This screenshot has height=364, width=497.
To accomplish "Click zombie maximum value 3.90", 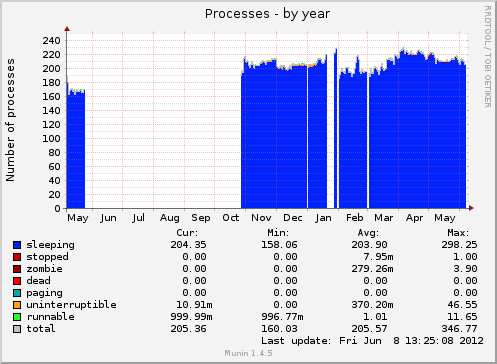I will (465, 269).
